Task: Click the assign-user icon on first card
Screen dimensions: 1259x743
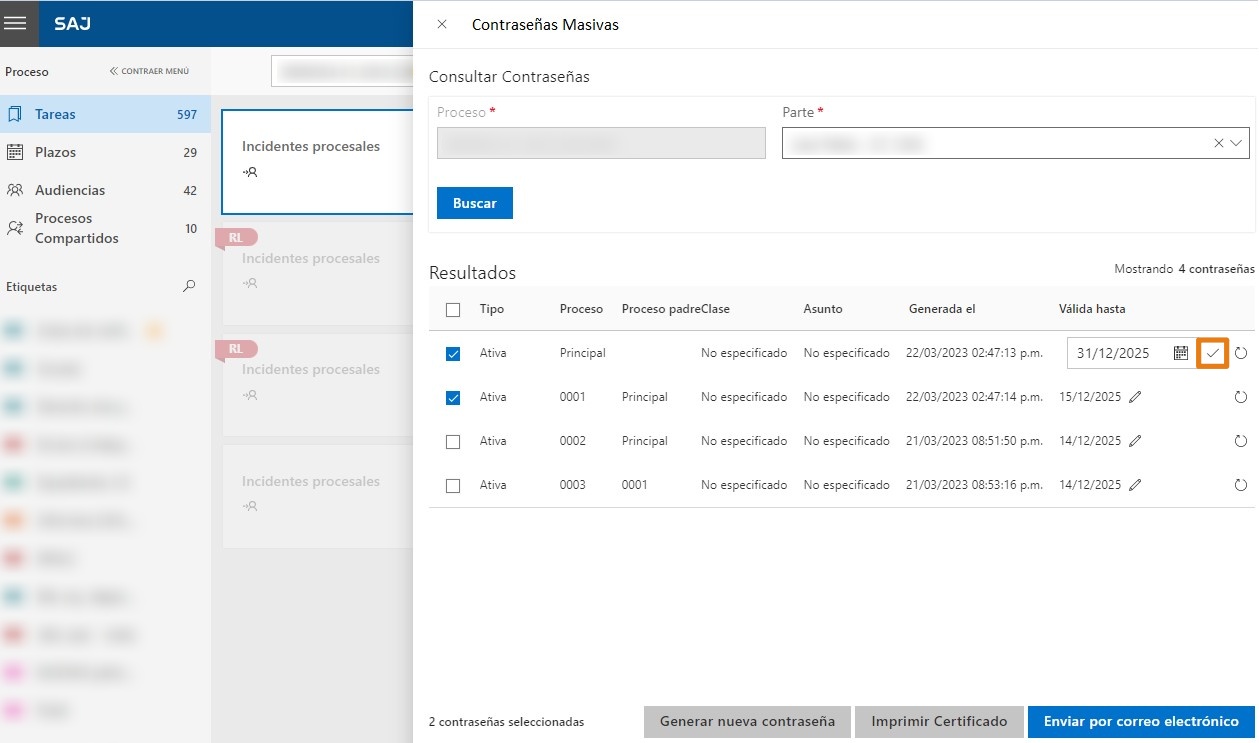Action: (250, 172)
